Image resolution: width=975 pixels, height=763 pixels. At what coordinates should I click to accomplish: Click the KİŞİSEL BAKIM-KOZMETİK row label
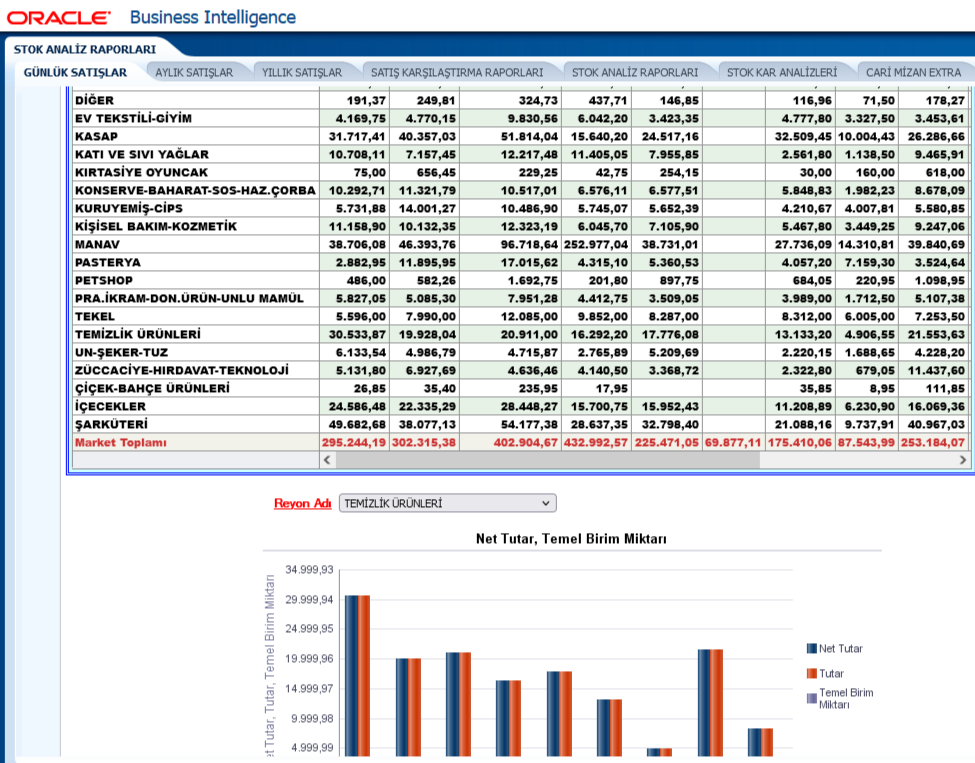point(155,226)
